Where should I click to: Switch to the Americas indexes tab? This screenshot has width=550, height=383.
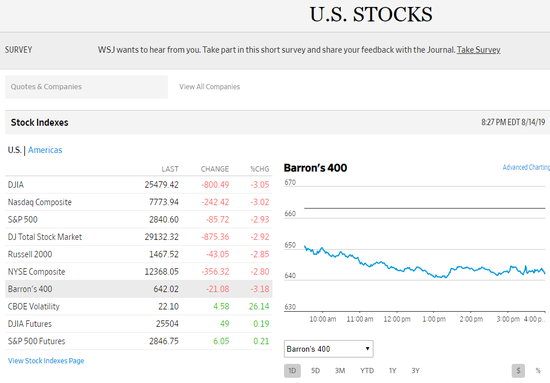click(45, 150)
